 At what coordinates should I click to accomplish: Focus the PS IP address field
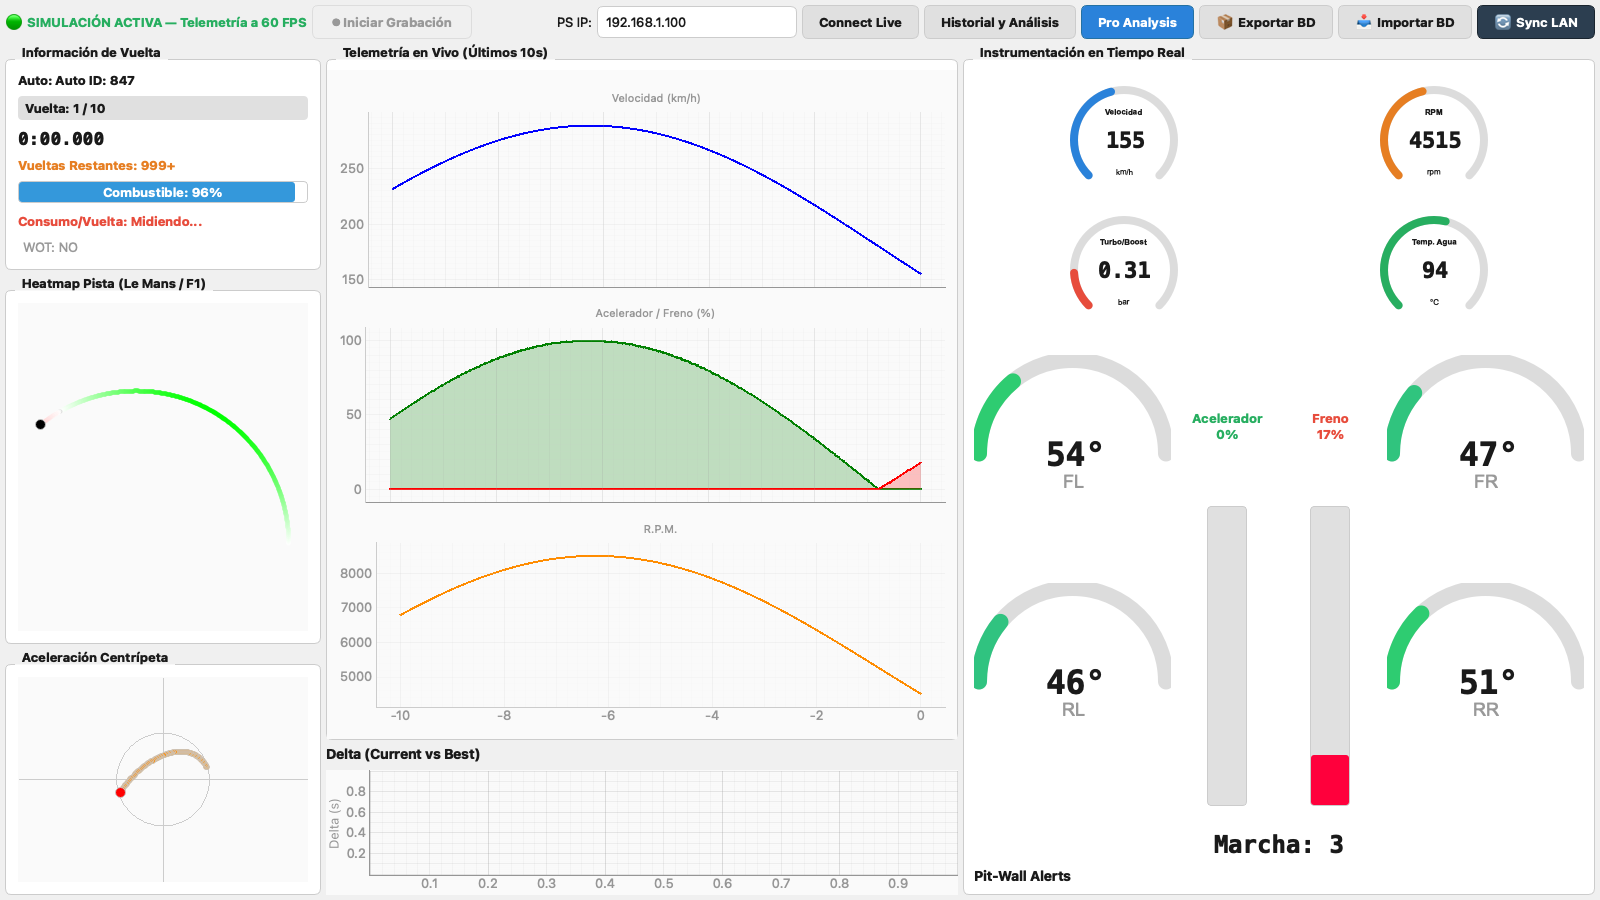coord(697,22)
